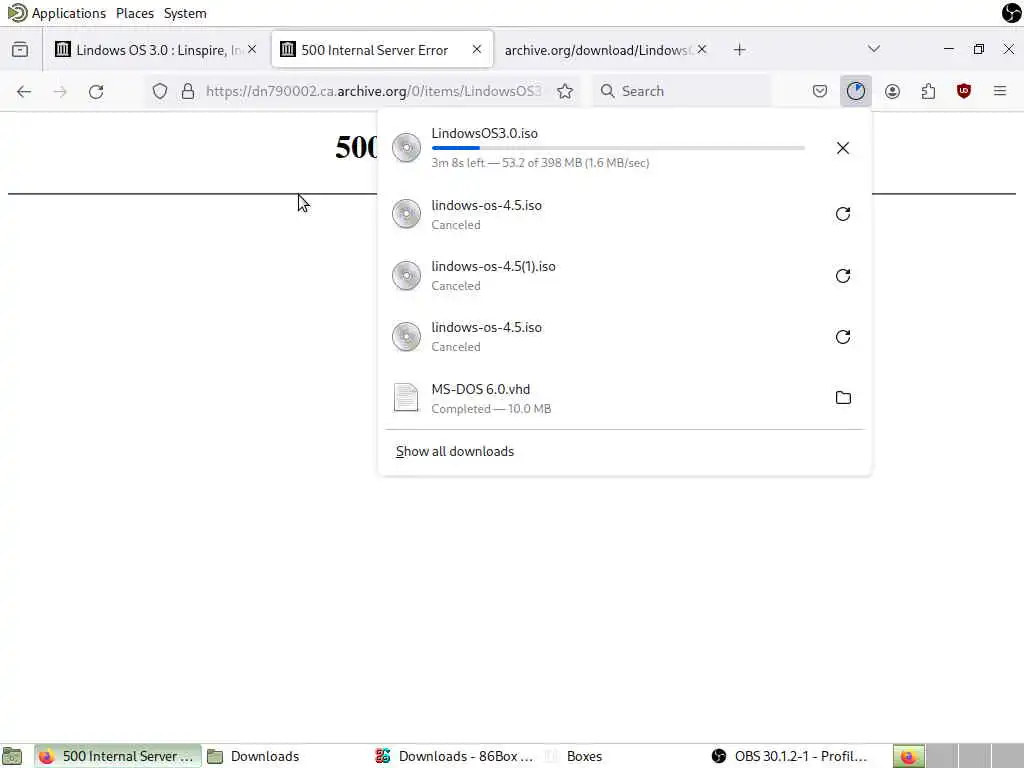Select the 500 Internal Server Error tab
The image size is (1024, 768).
coord(382,50)
